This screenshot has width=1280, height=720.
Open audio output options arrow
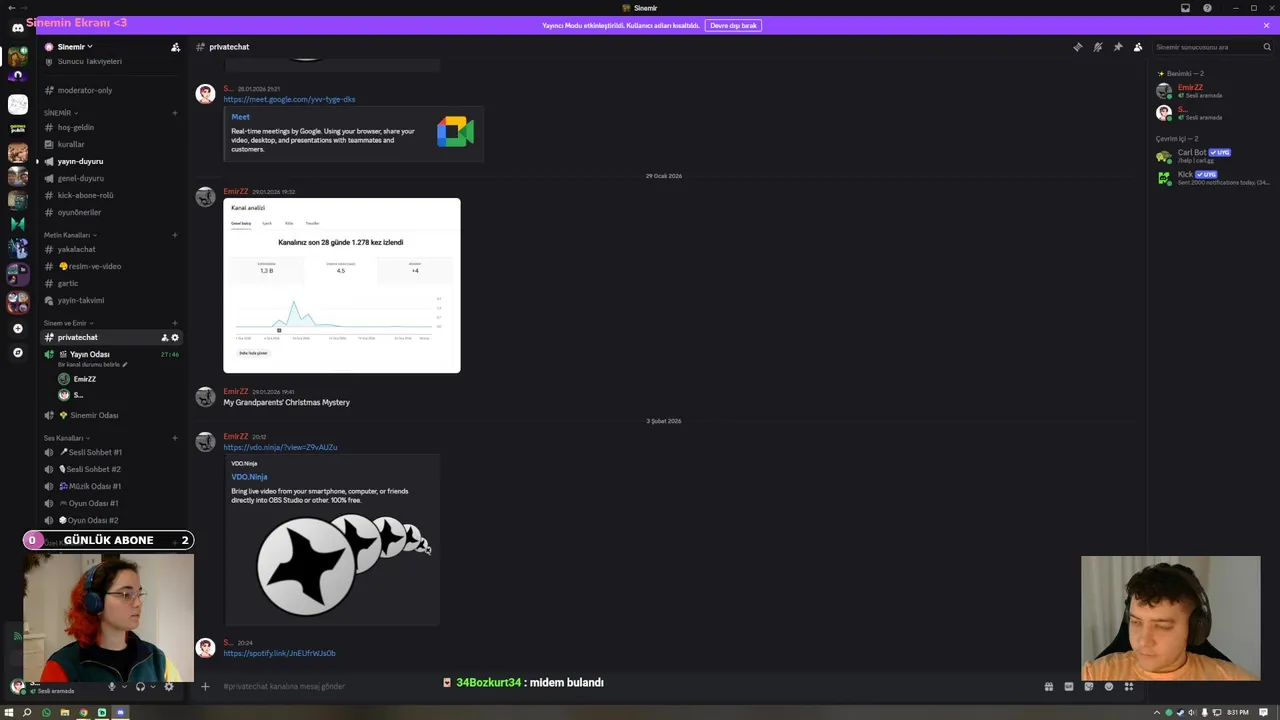click(153, 686)
